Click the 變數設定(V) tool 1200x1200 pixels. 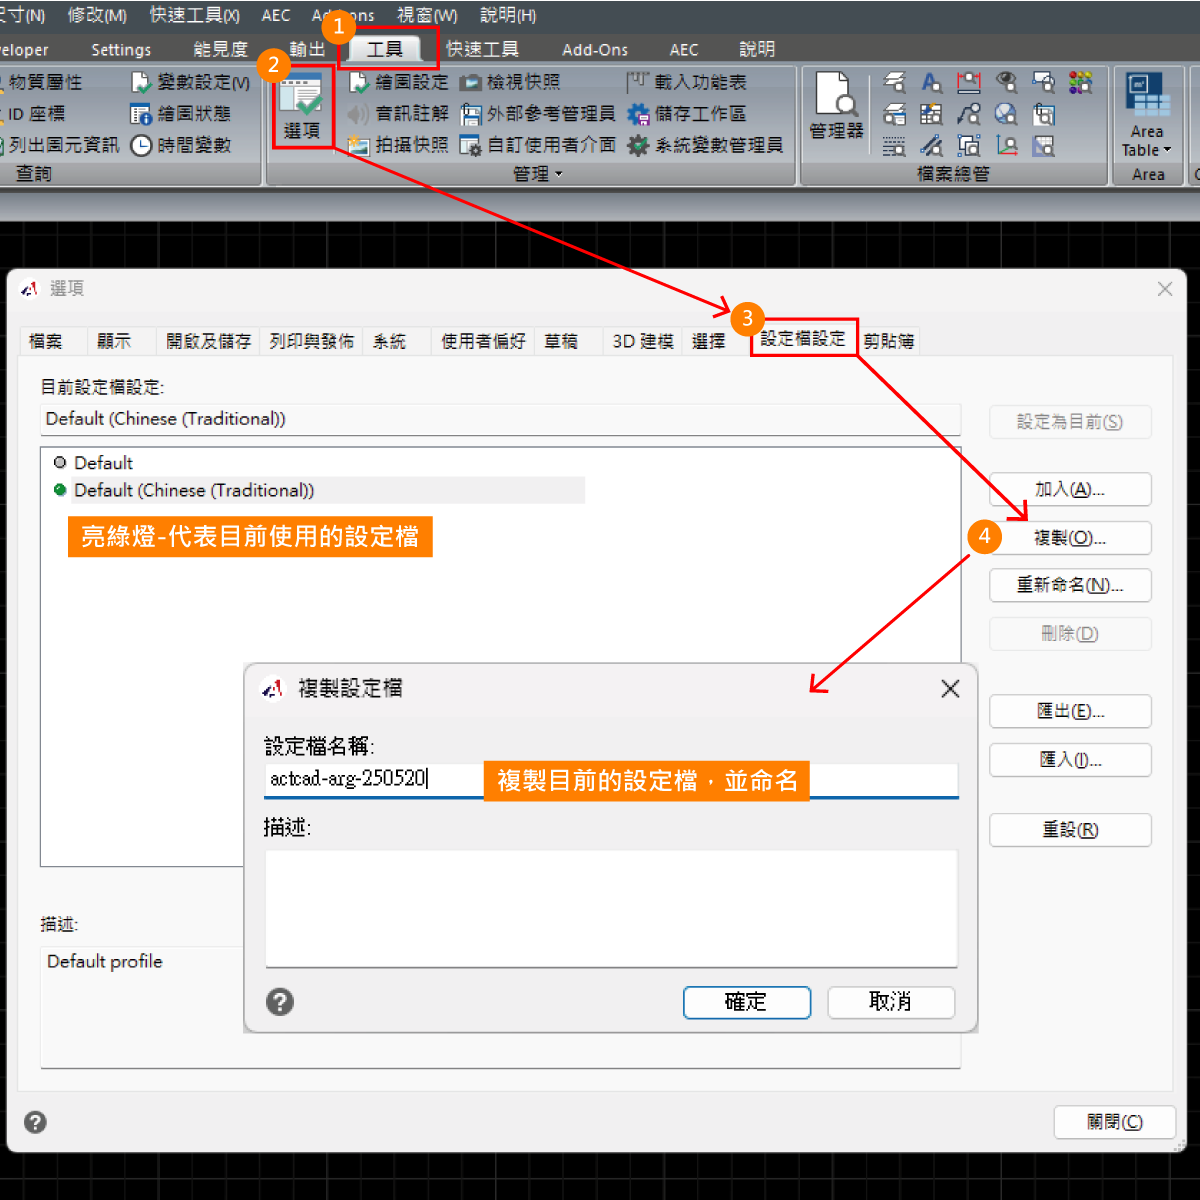190,82
